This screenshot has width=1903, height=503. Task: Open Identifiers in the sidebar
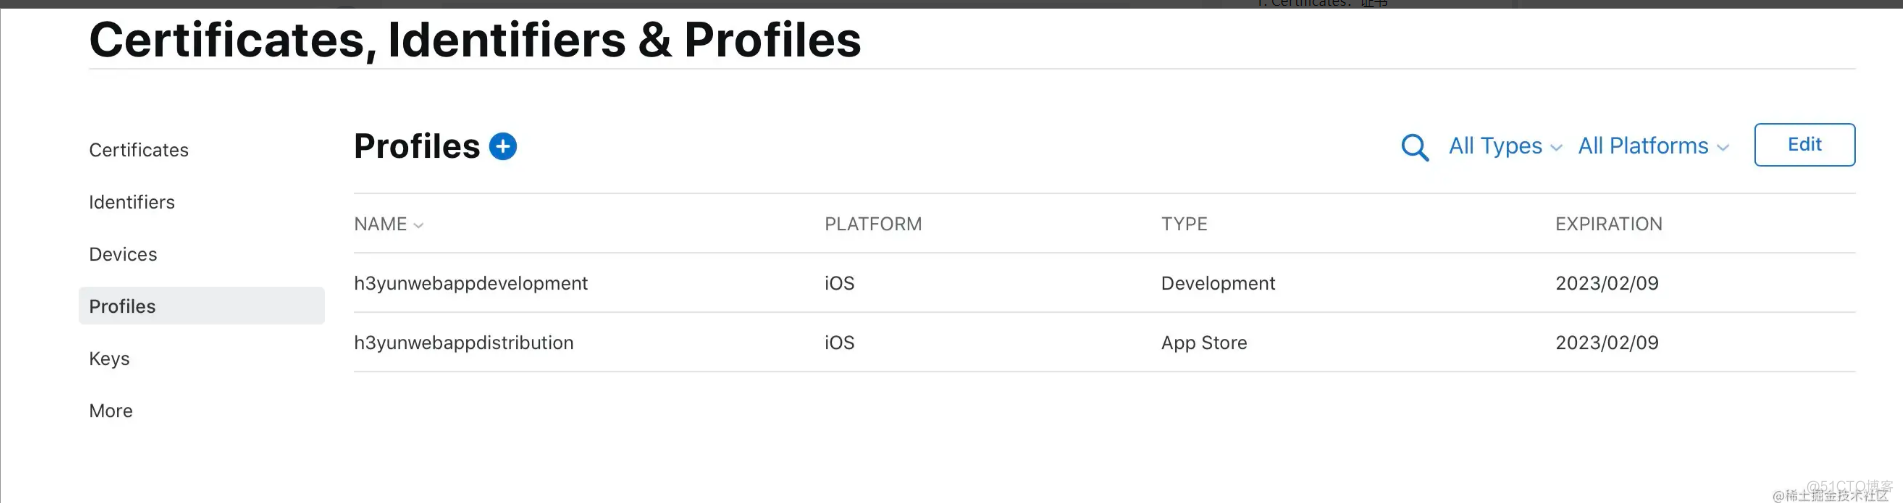[x=132, y=202]
